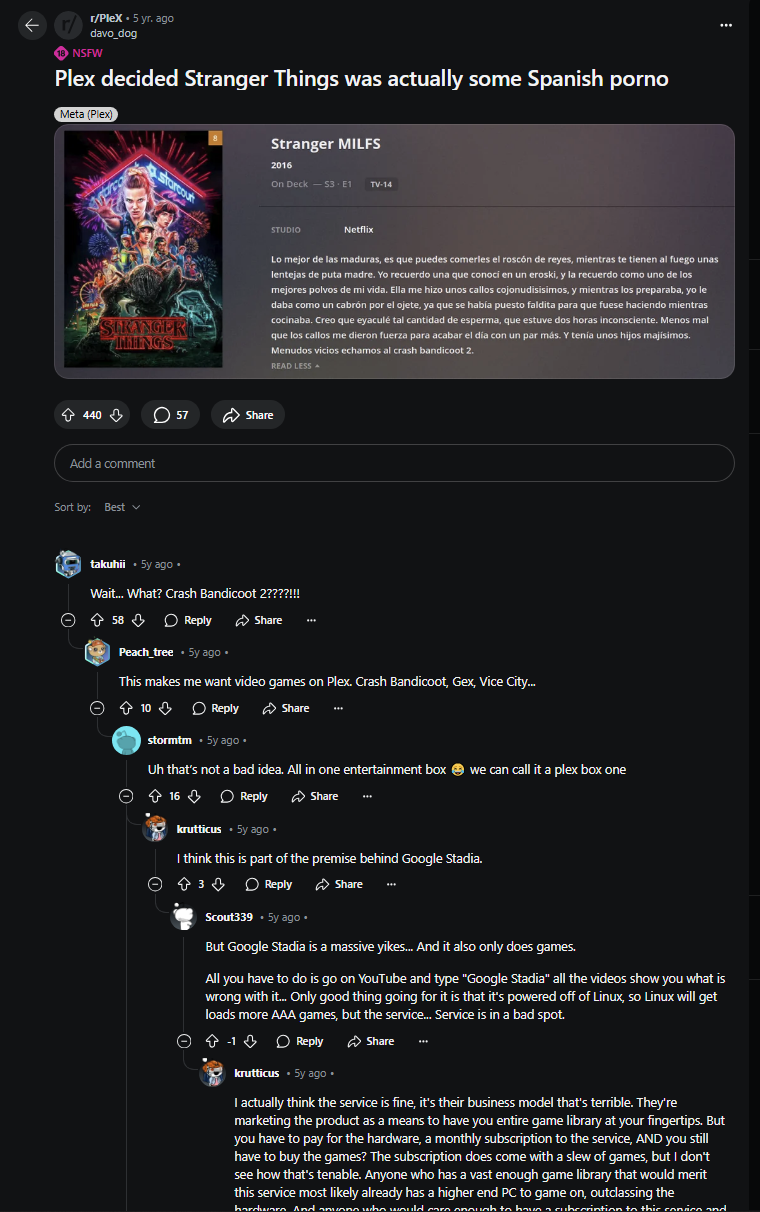Downvote Peach_tree's comment
Image resolution: width=760 pixels, height=1212 pixels.
tap(165, 708)
